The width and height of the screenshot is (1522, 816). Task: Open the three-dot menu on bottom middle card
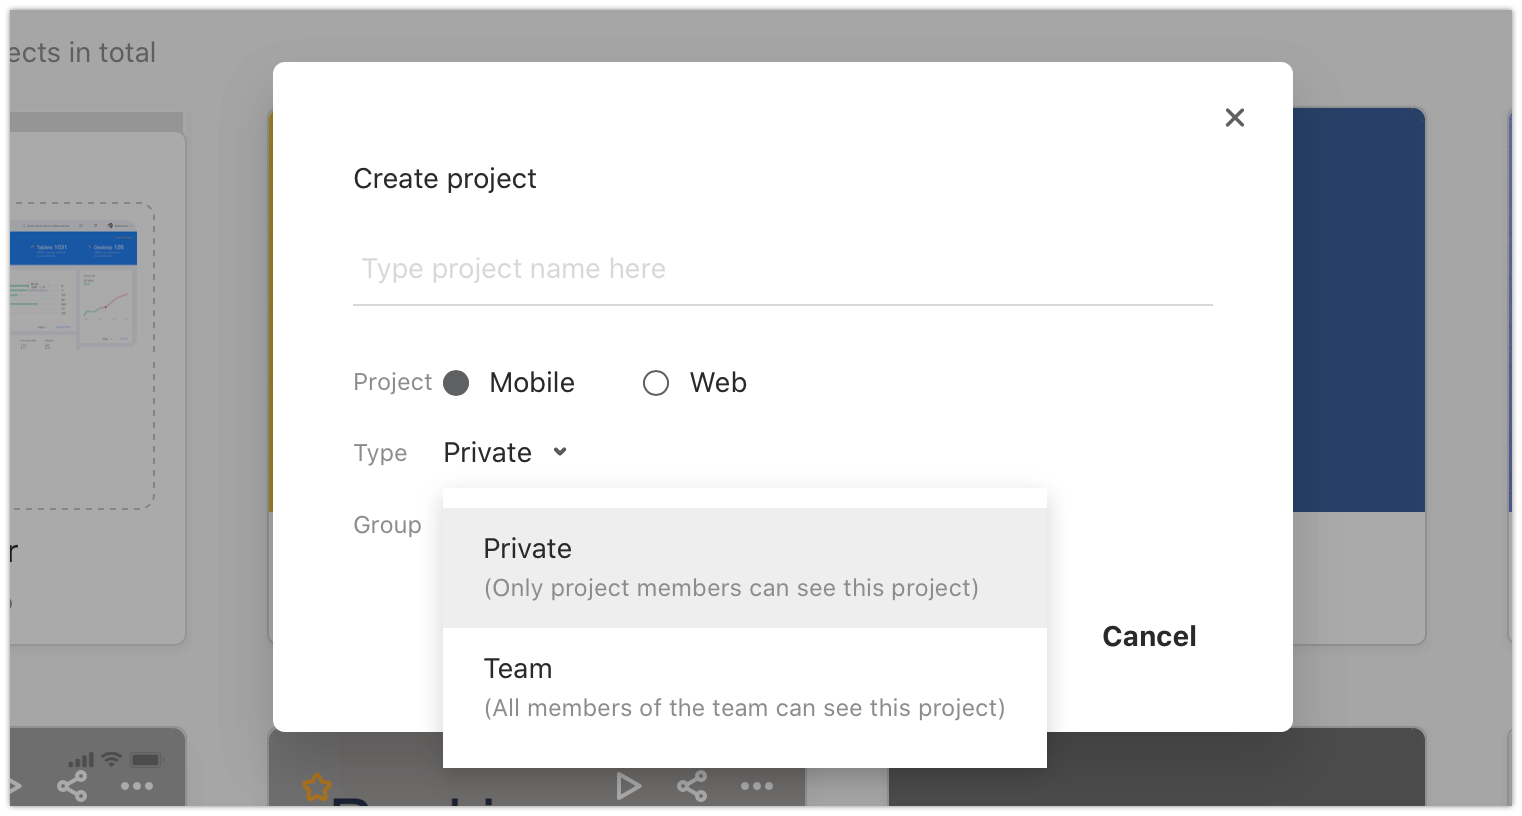pos(757,786)
